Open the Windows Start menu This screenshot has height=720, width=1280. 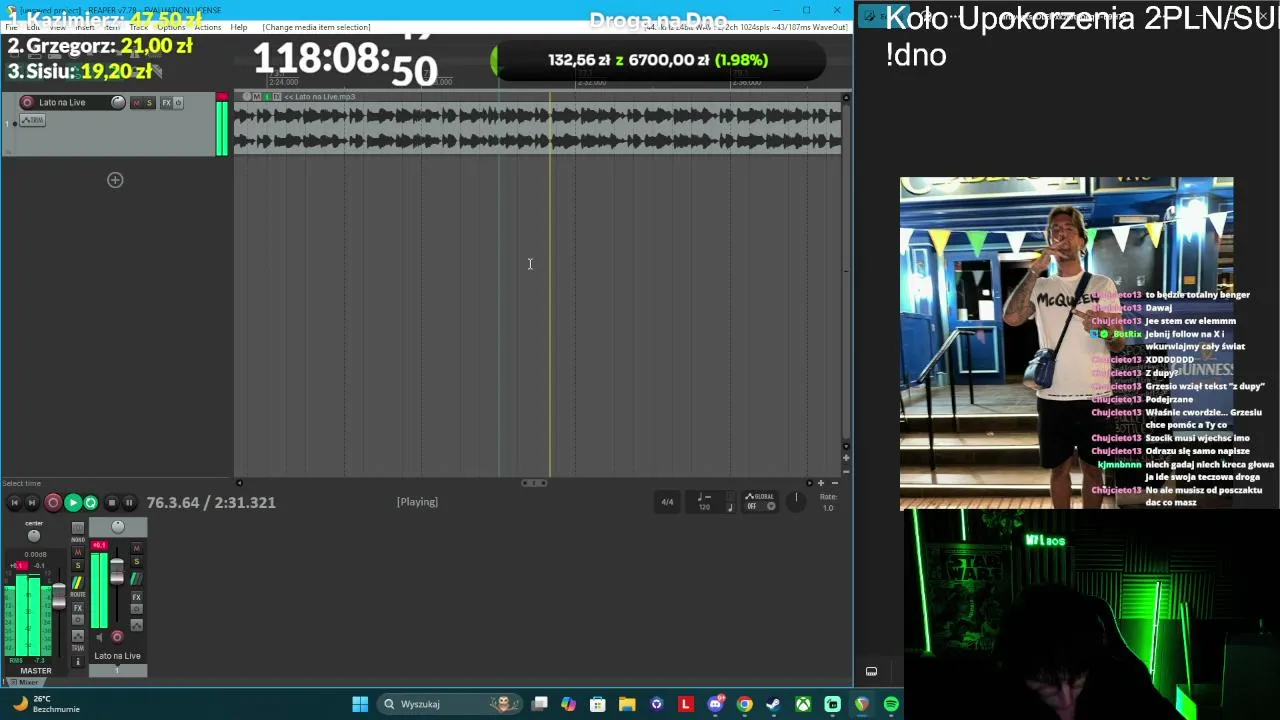pos(360,704)
